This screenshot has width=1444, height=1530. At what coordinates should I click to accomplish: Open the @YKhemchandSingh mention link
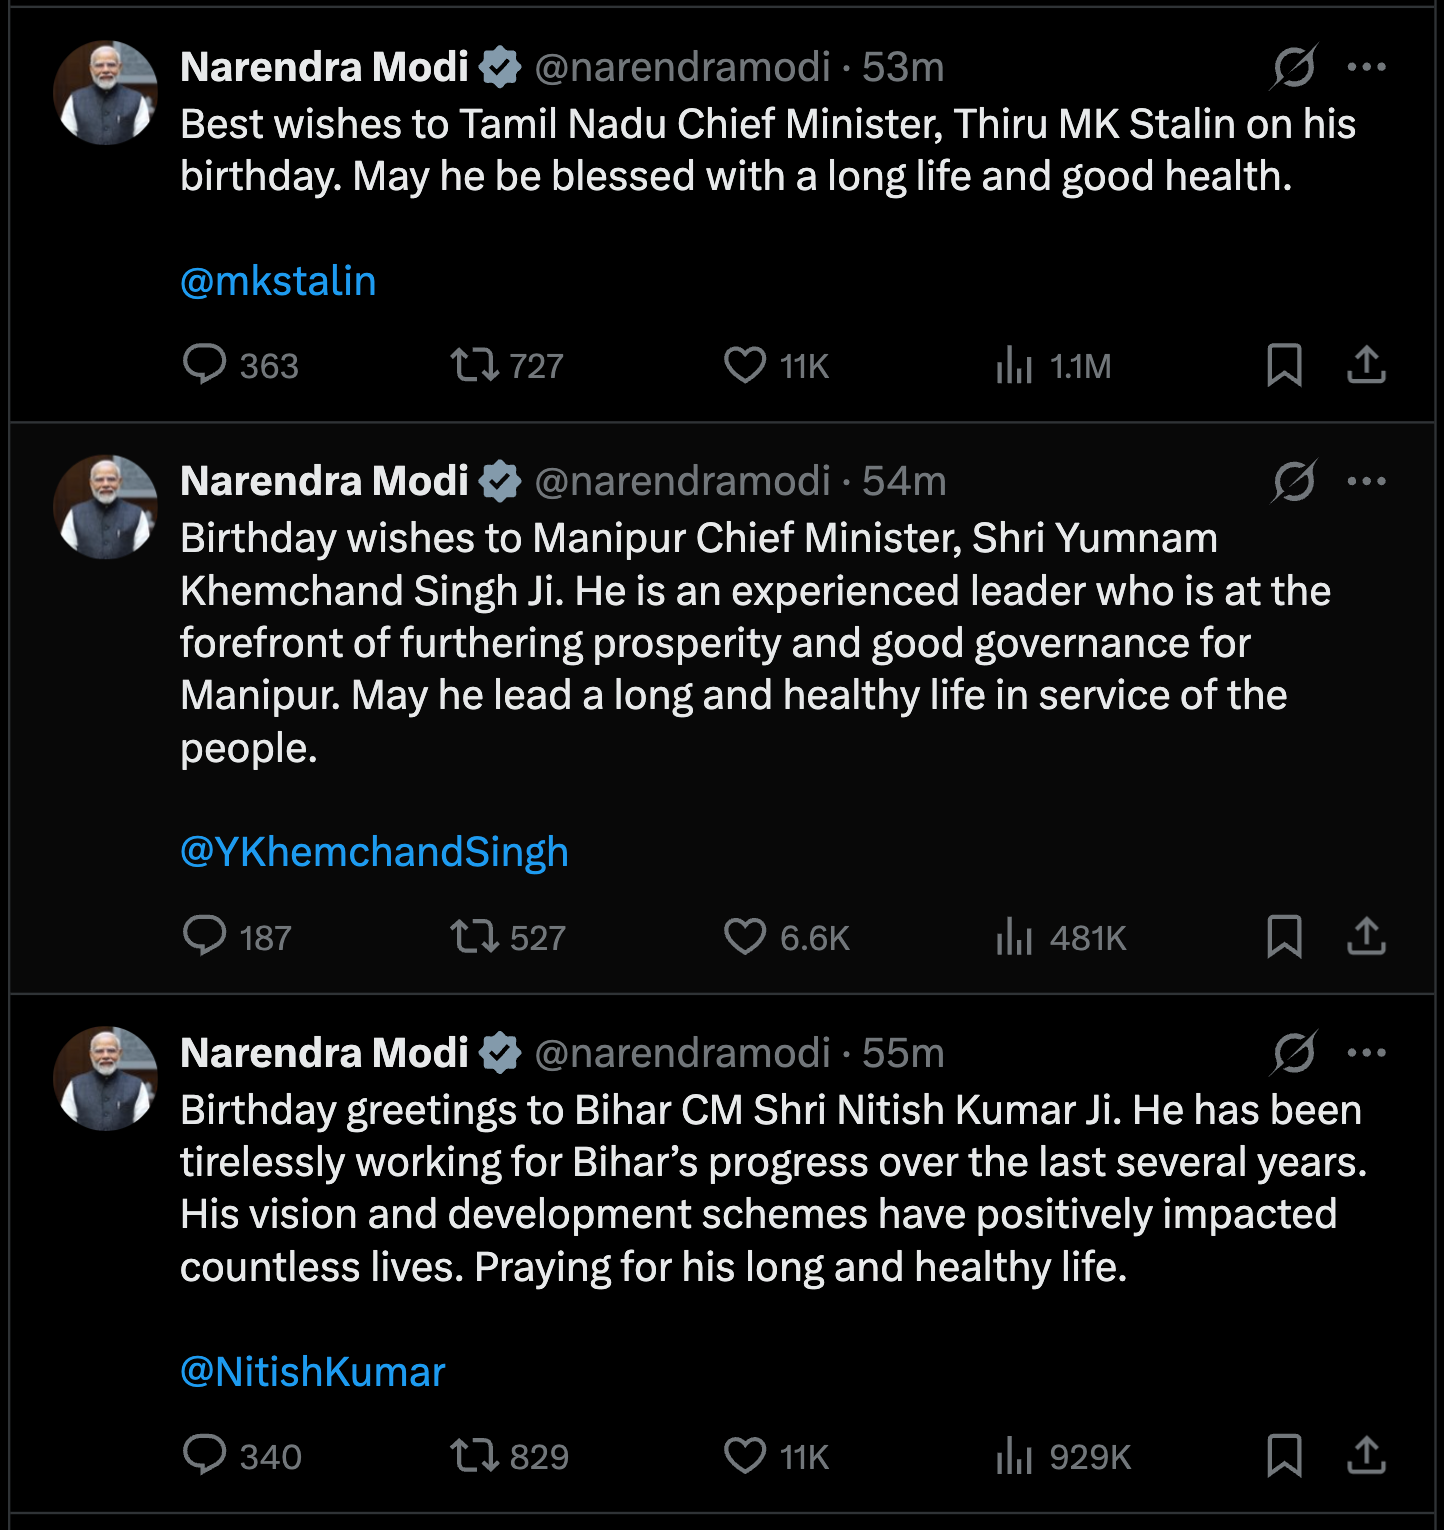(x=374, y=852)
